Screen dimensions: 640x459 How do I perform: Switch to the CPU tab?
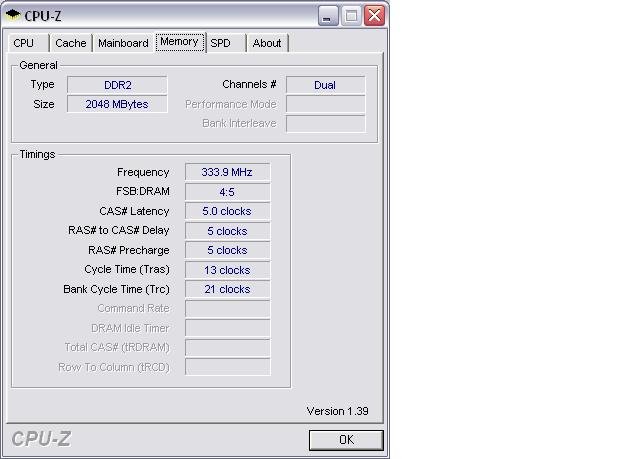tap(24, 43)
